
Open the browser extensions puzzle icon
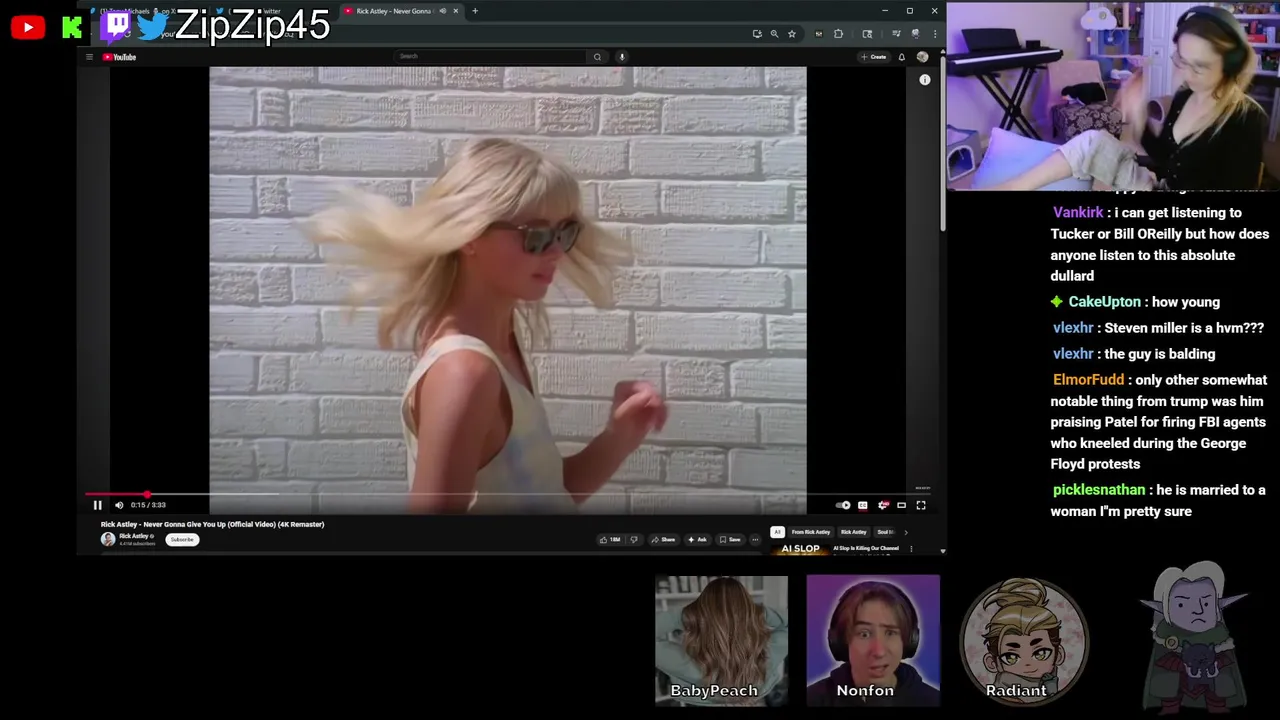(x=838, y=34)
